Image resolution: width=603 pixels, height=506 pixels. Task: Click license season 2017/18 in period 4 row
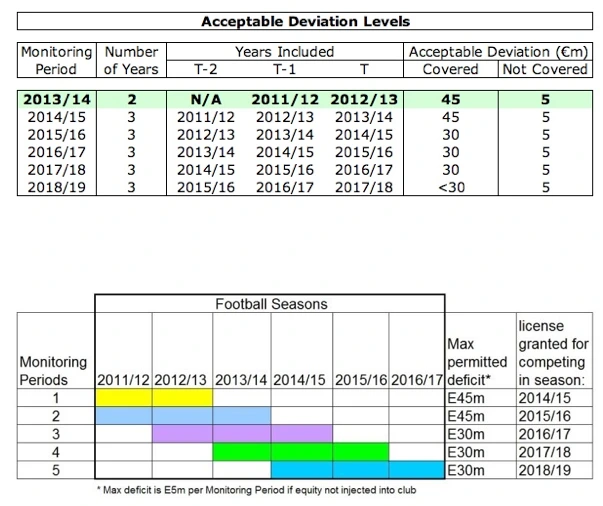point(545,452)
